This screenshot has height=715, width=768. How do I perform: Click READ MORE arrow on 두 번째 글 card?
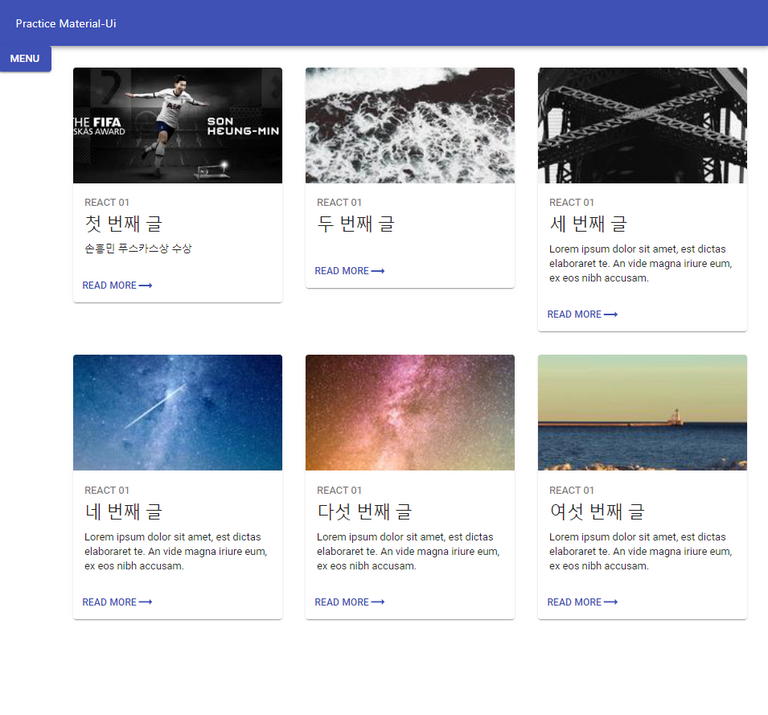click(x=350, y=271)
